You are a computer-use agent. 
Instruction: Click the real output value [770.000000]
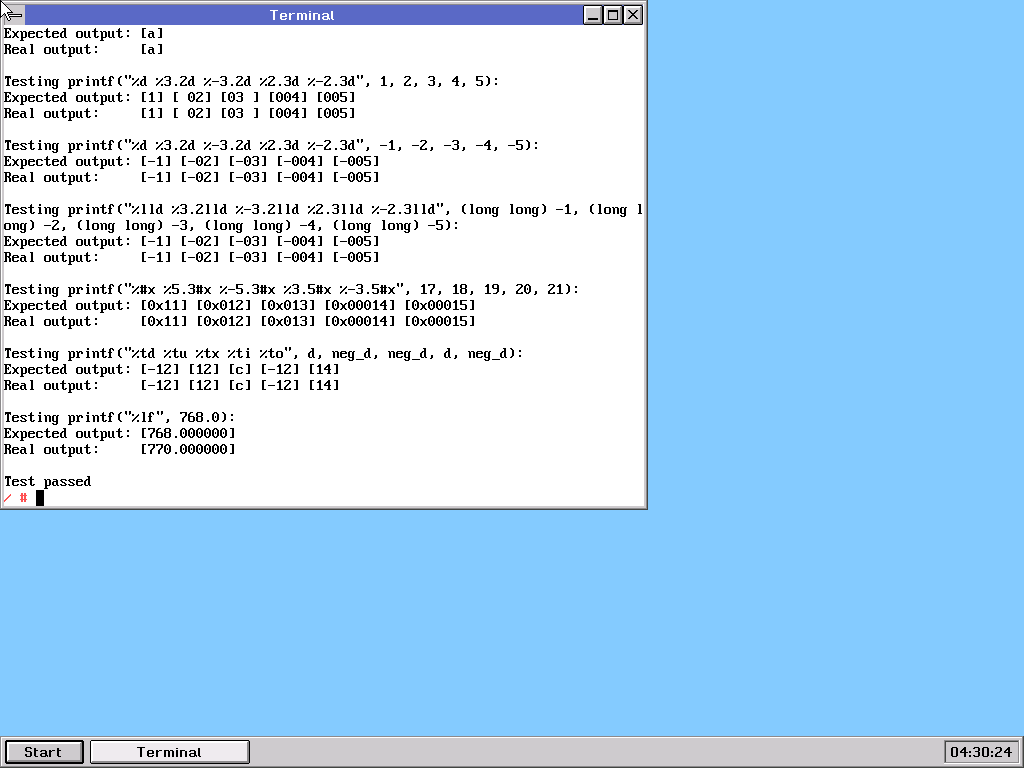188,450
